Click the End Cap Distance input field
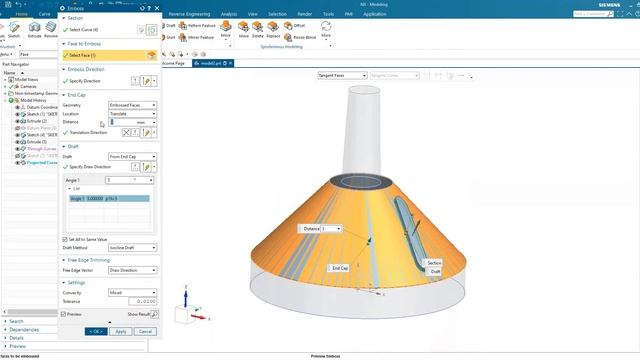The image size is (640, 360). [x=132, y=122]
